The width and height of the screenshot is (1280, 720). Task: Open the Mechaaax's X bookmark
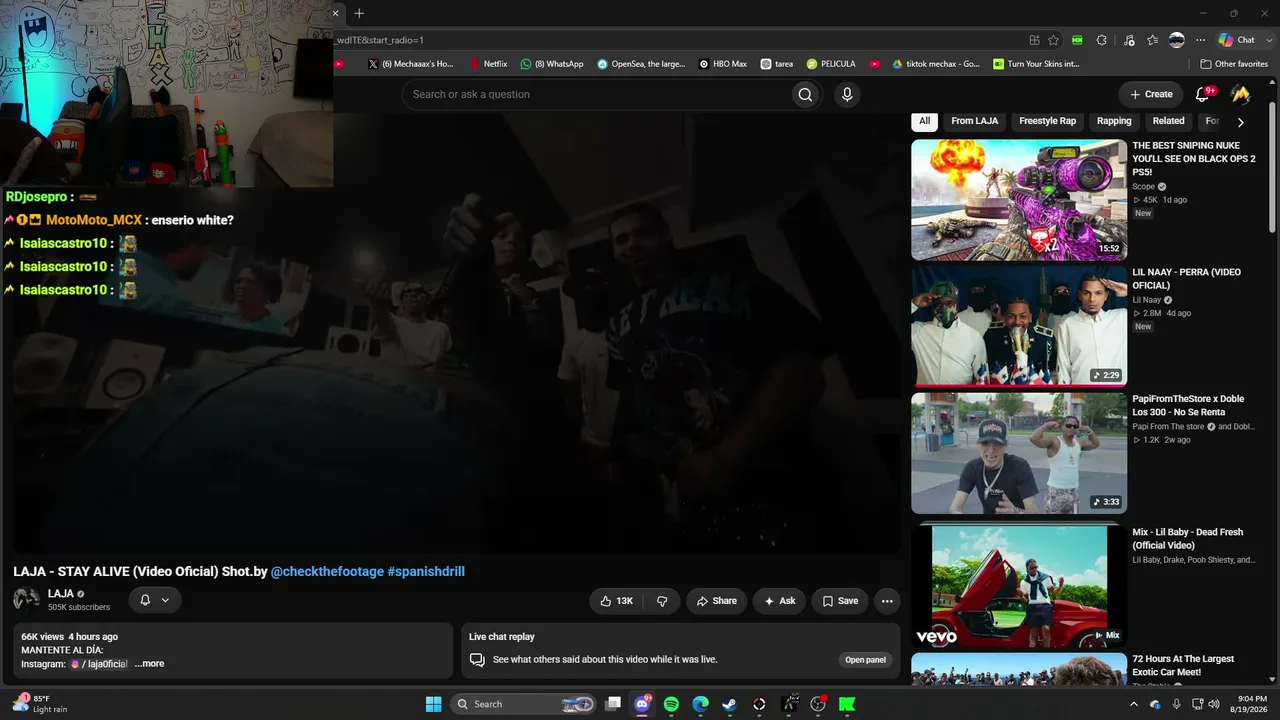point(410,64)
